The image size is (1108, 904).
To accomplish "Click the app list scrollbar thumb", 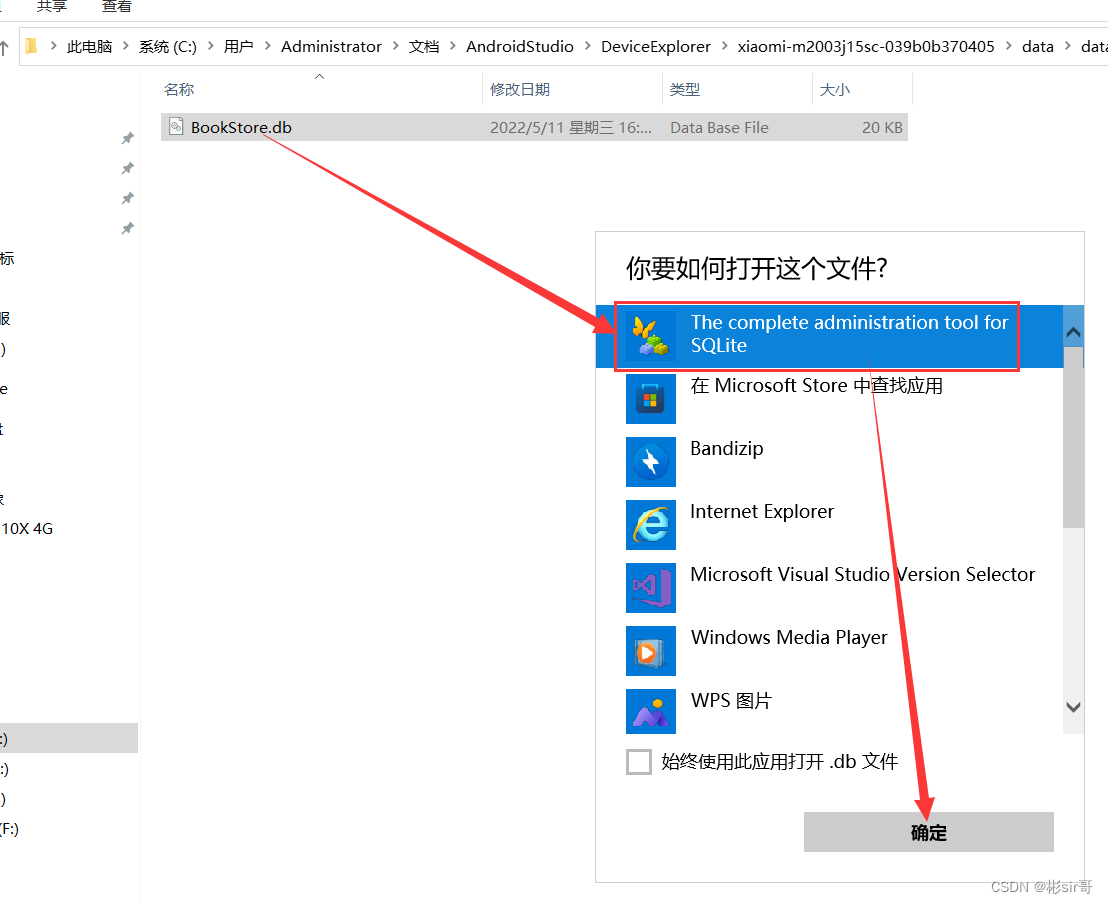I will (x=1073, y=437).
